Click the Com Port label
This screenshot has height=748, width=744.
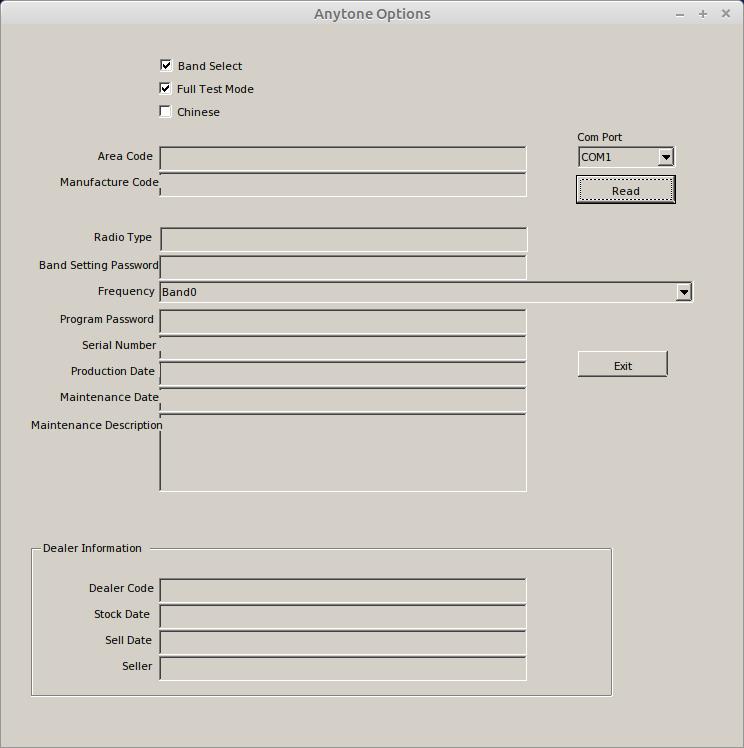click(x=599, y=137)
